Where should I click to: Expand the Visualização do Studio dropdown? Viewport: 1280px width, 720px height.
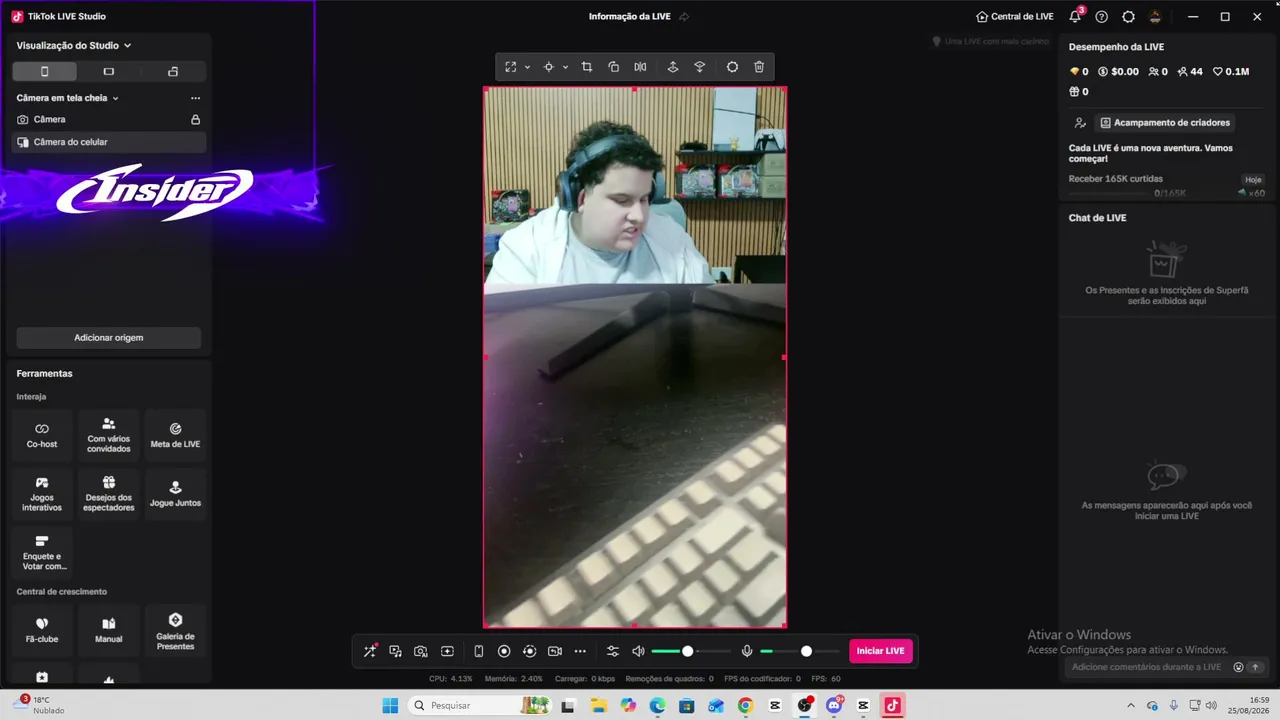coord(74,45)
